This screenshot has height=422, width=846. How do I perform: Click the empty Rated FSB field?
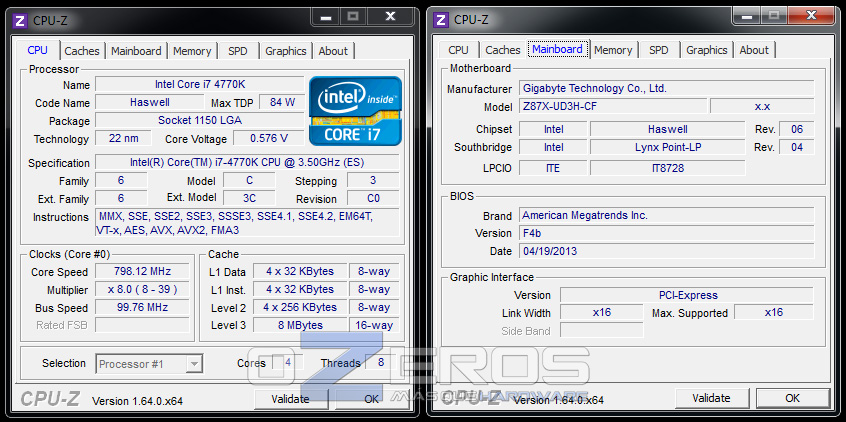coord(142,325)
